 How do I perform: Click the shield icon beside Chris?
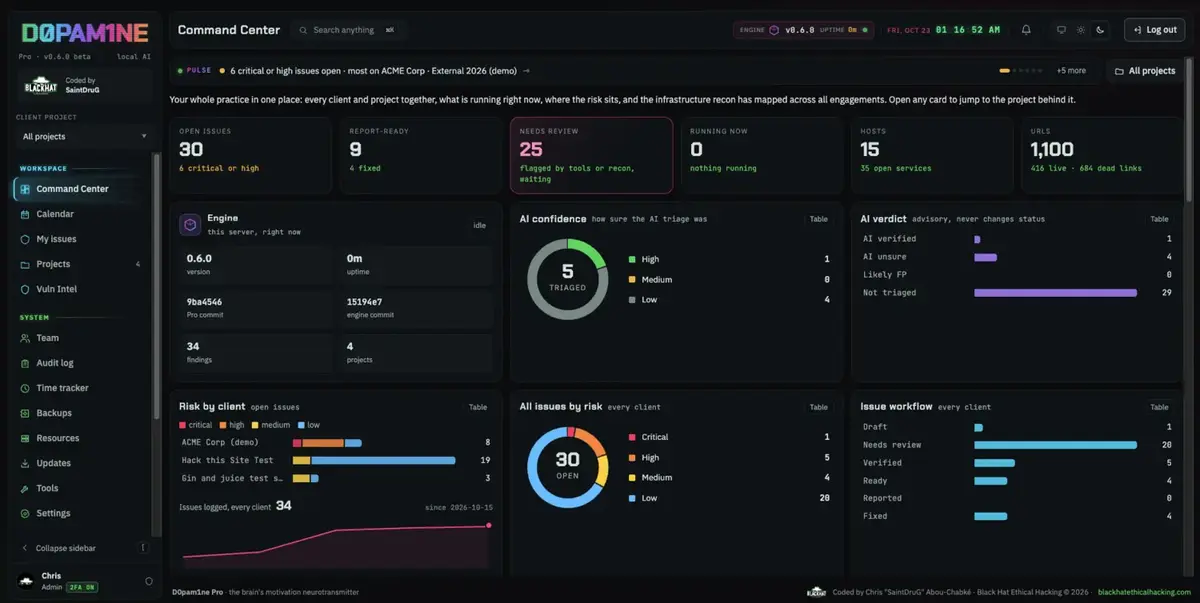(x=149, y=581)
